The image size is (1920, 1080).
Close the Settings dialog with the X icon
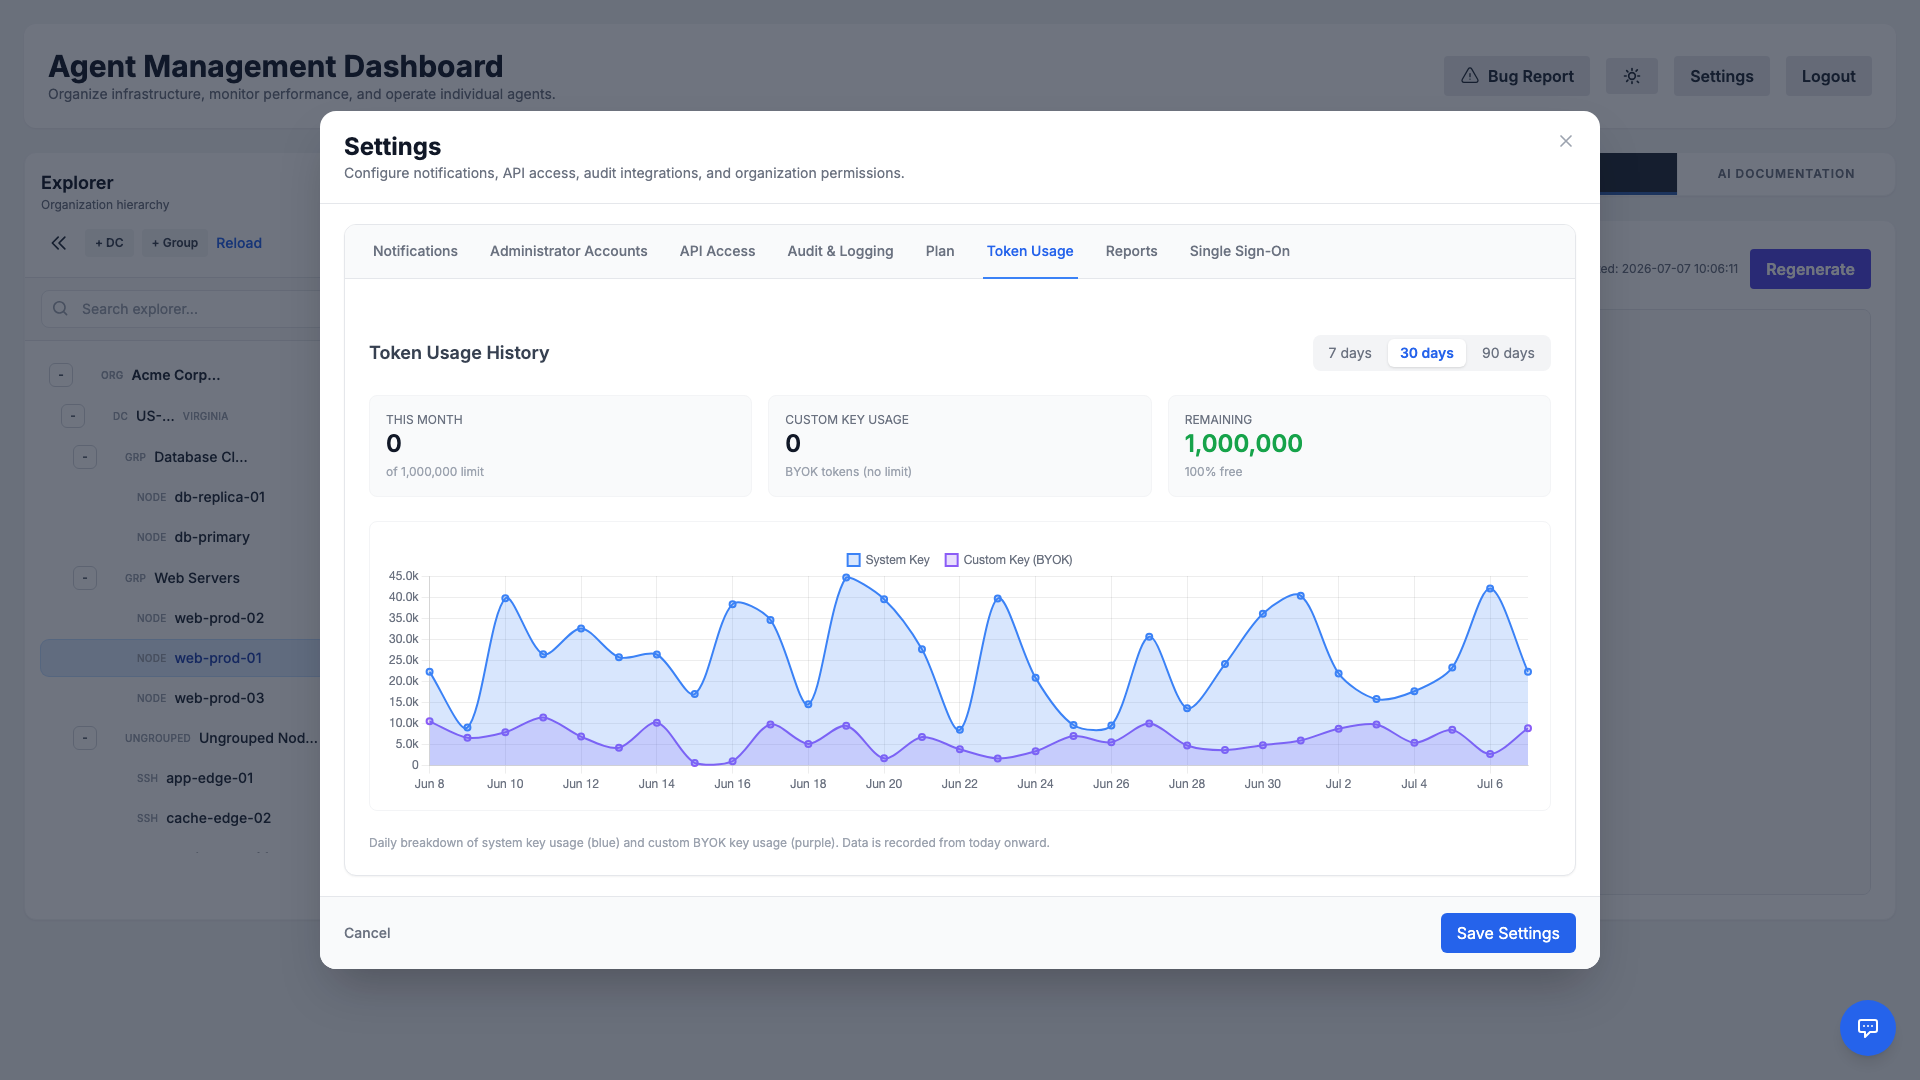(1566, 141)
